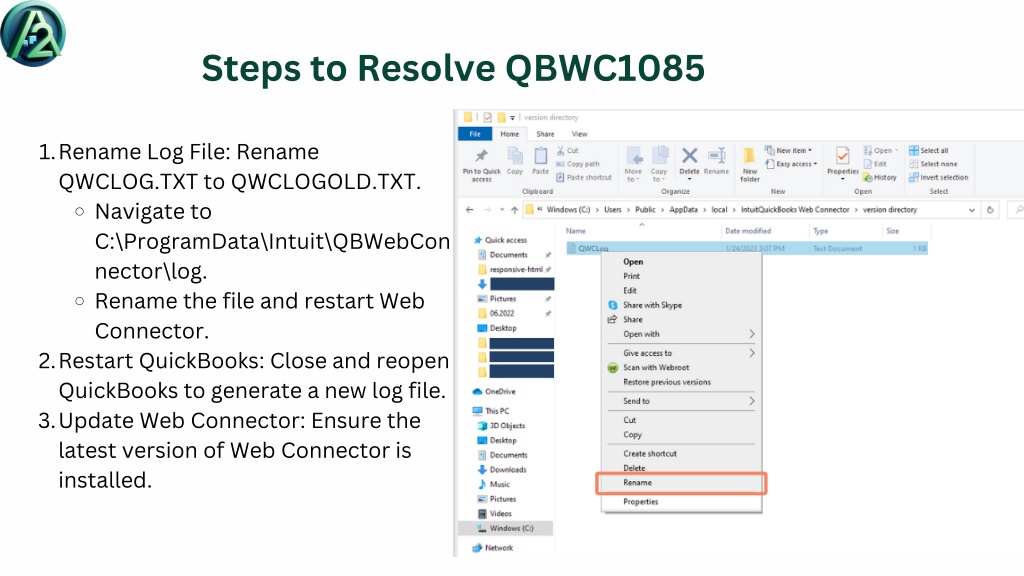Open 3D Objects in the navigation pane
Viewport: 1024px width, 576px height.
coord(502,426)
